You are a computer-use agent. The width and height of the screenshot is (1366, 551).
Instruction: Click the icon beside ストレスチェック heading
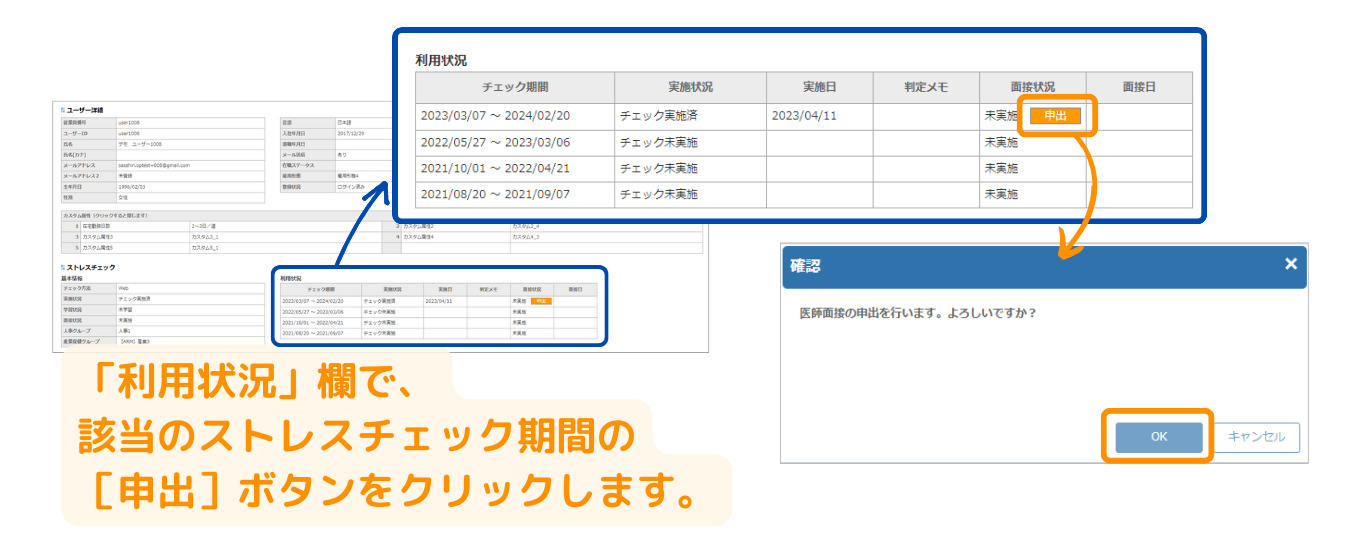coord(61,268)
